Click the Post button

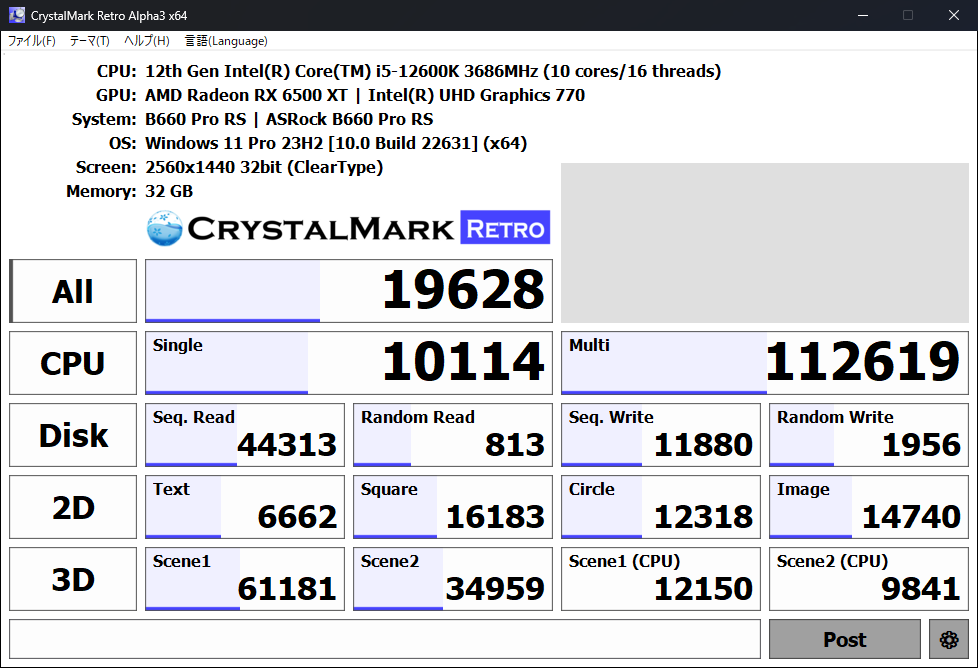point(845,639)
